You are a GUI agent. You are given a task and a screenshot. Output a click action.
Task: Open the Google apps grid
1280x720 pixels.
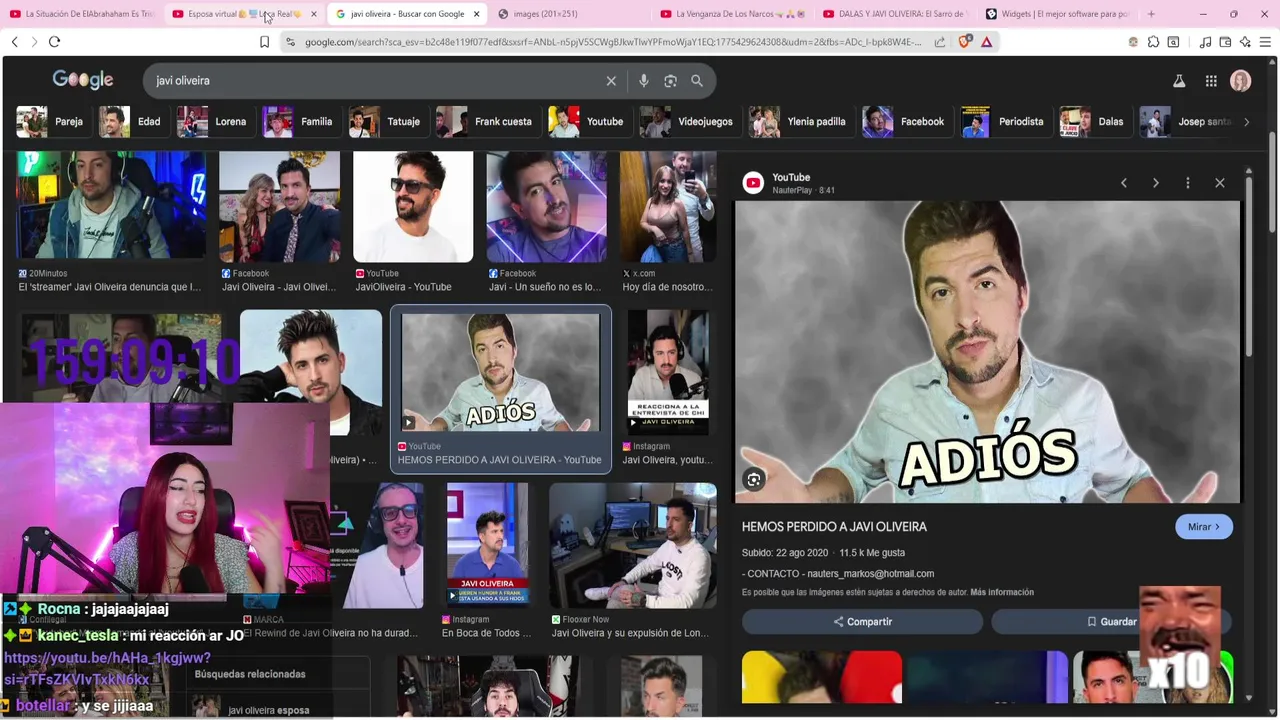click(1211, 81)
